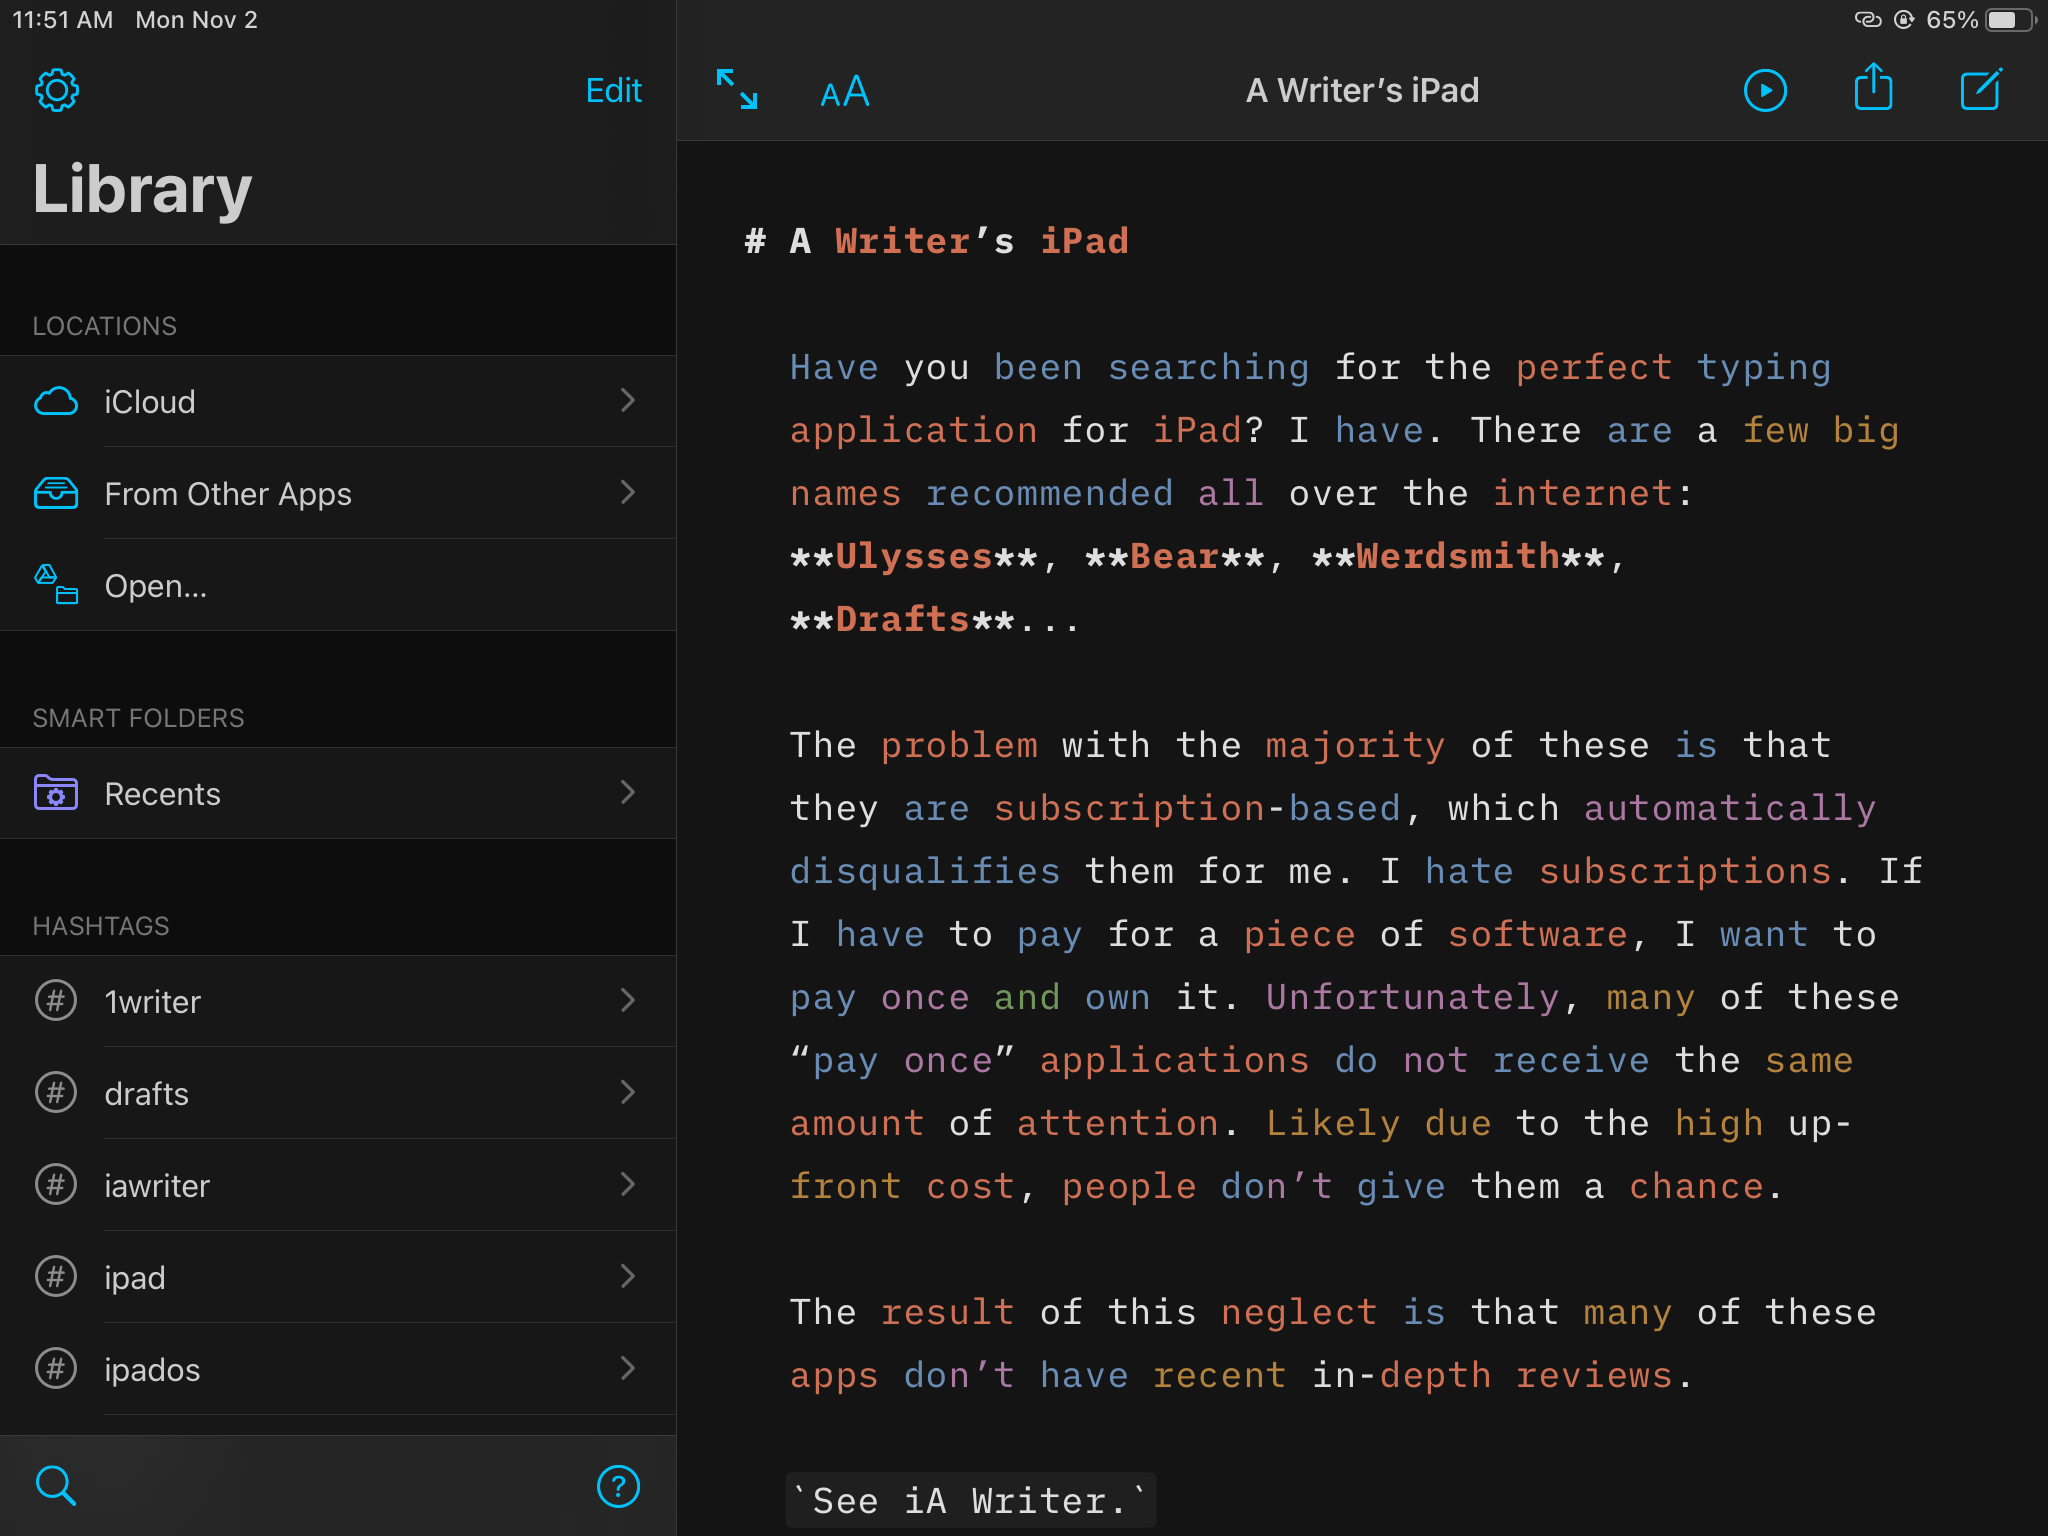The image size is (2048, 1536).
Task: Tap the Edit button
Action: (x=613, y=91)
